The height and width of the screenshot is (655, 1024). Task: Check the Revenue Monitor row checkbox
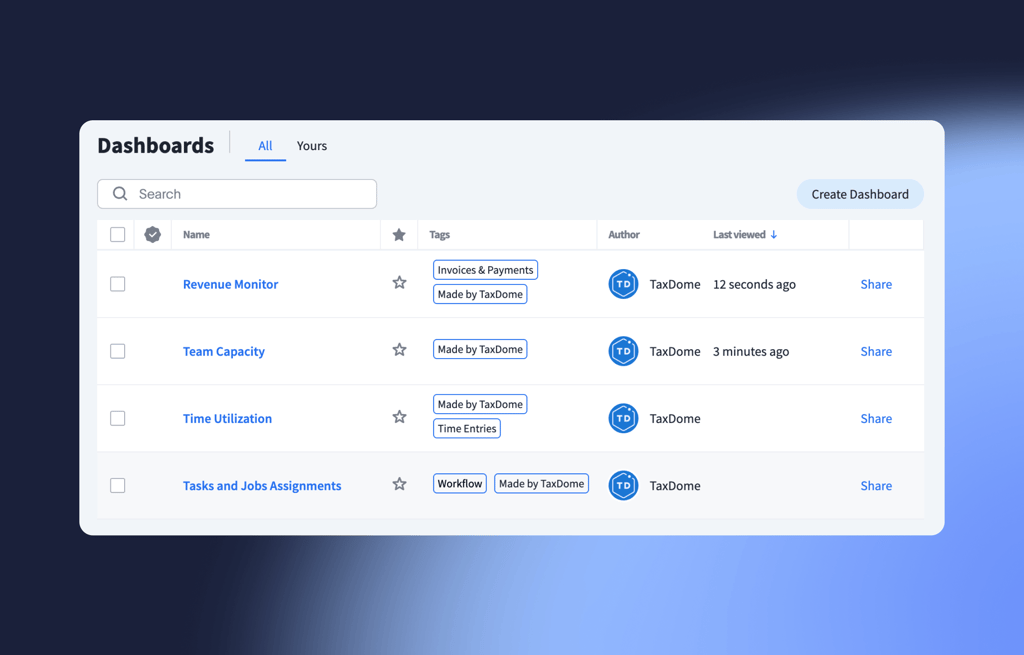118,284
